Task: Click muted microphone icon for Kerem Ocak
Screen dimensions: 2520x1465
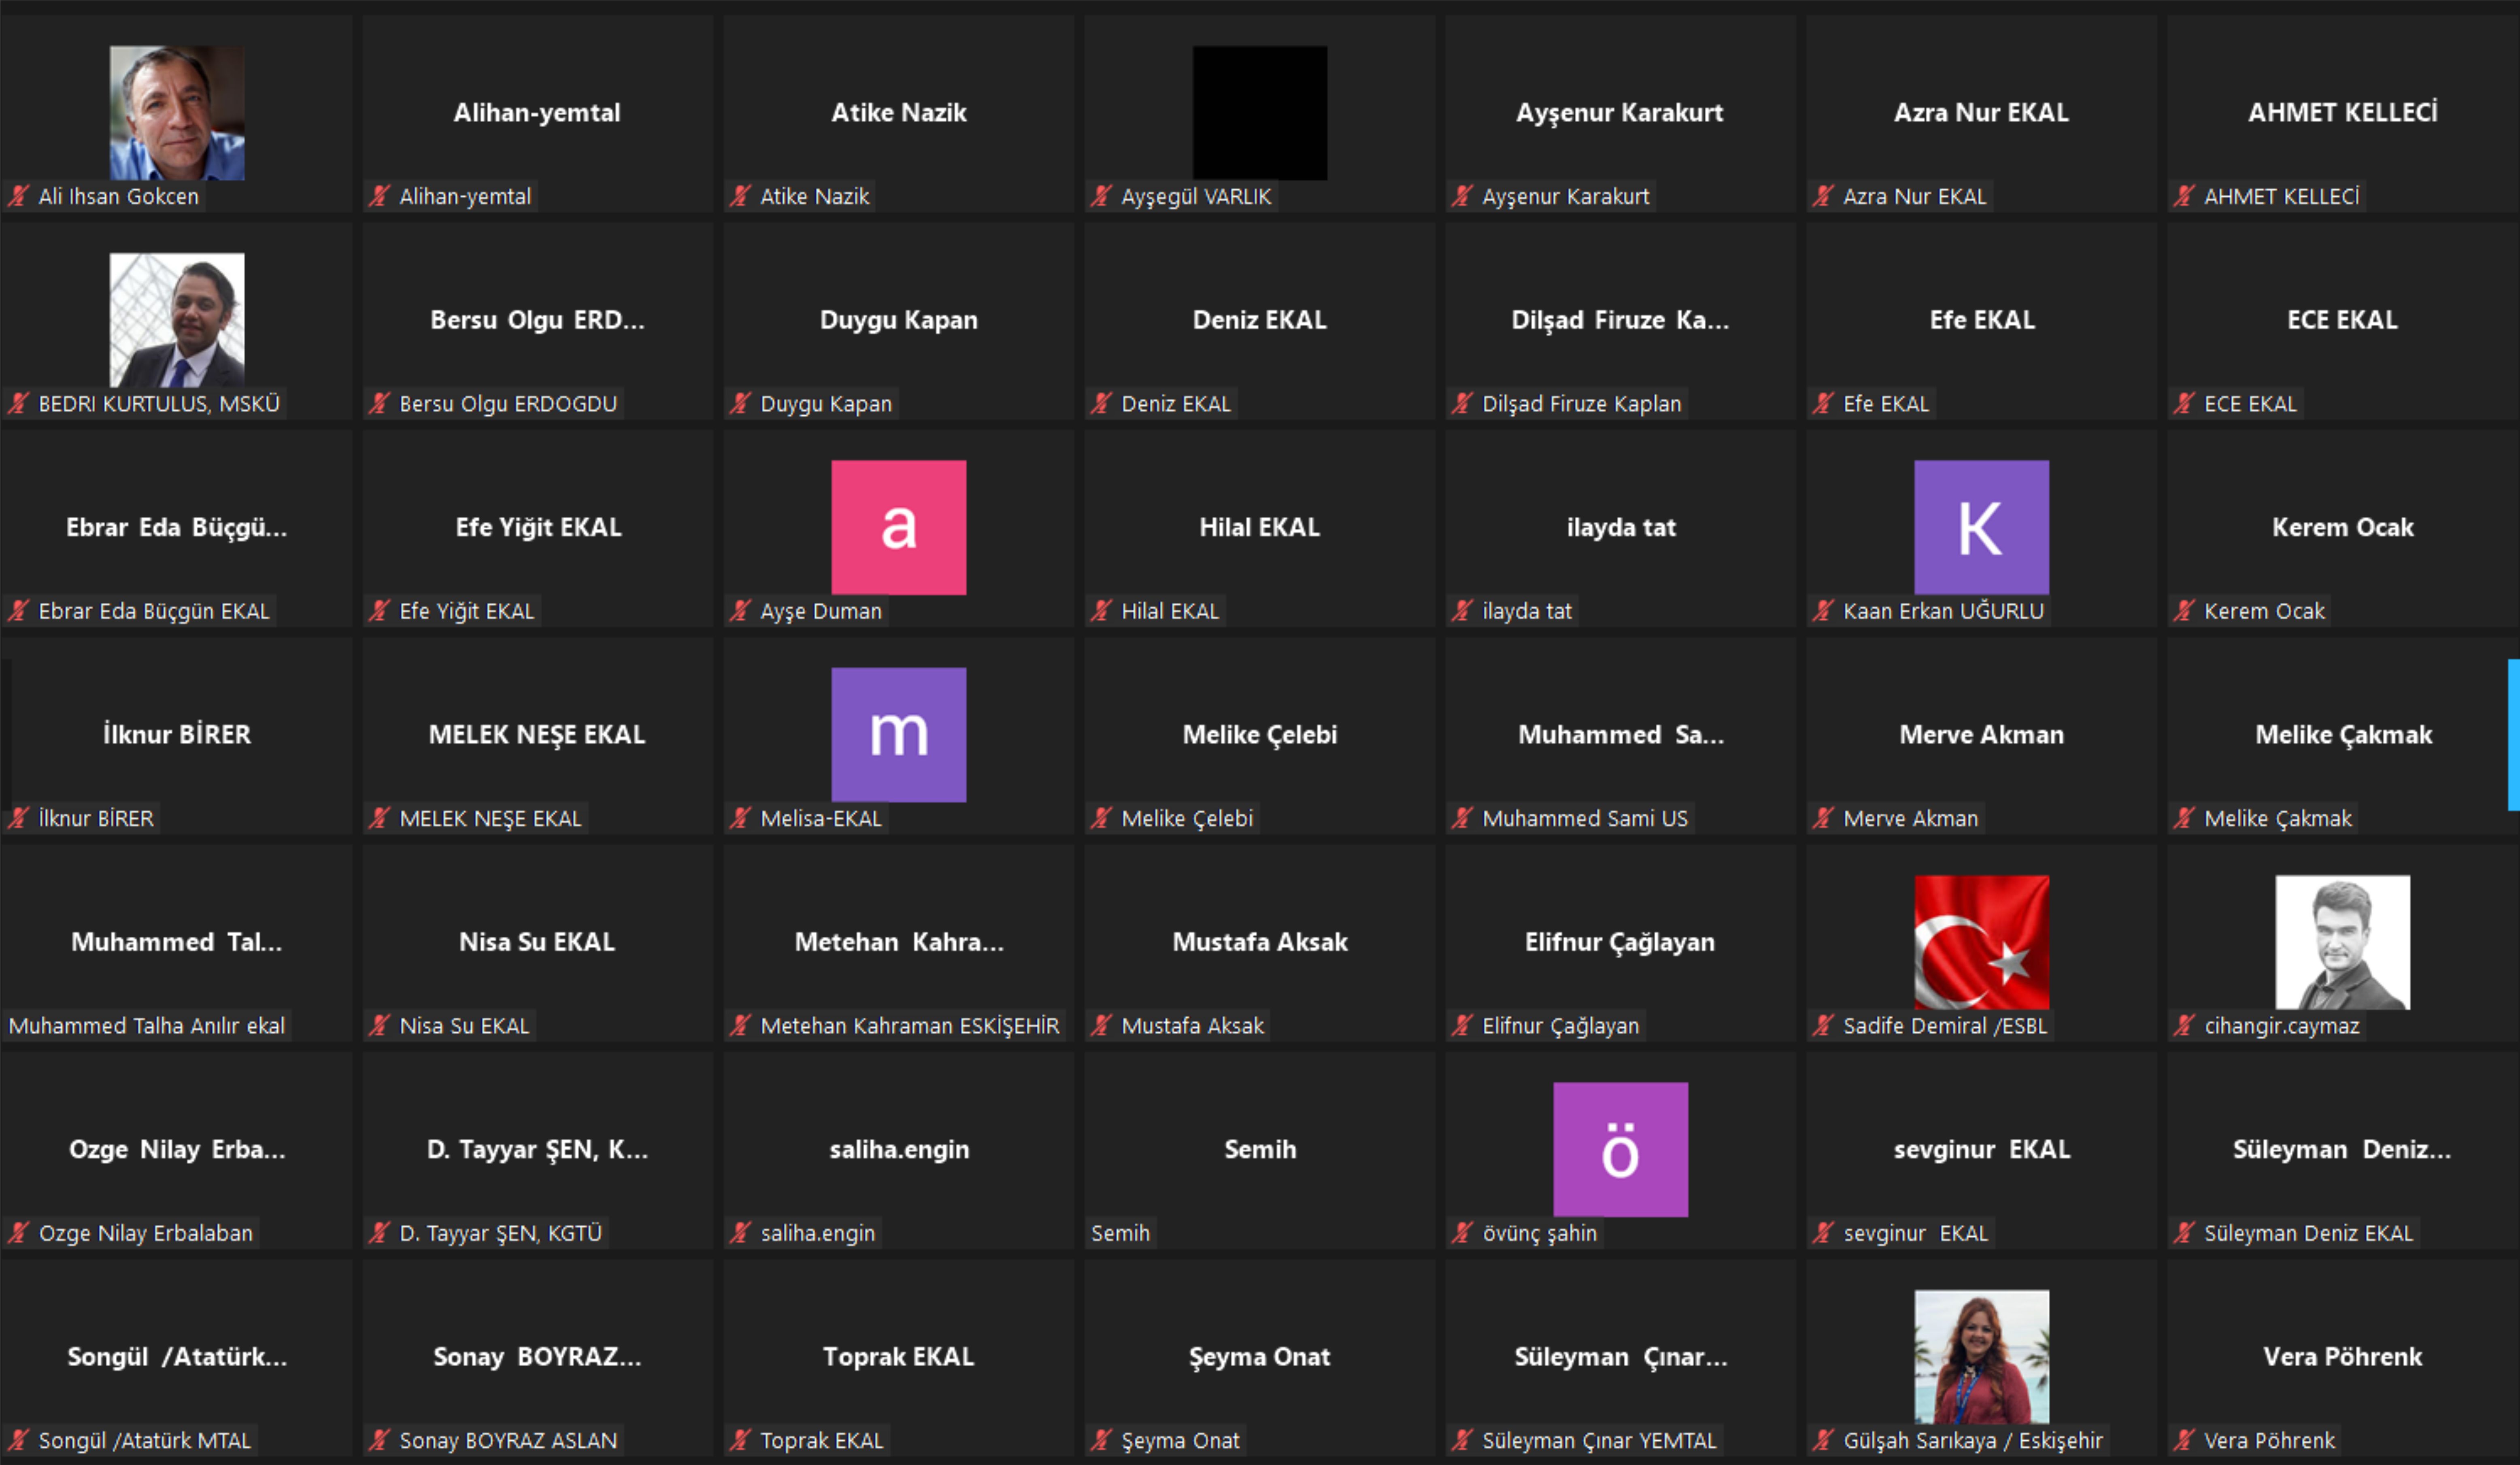Action: coord(2184,611)
